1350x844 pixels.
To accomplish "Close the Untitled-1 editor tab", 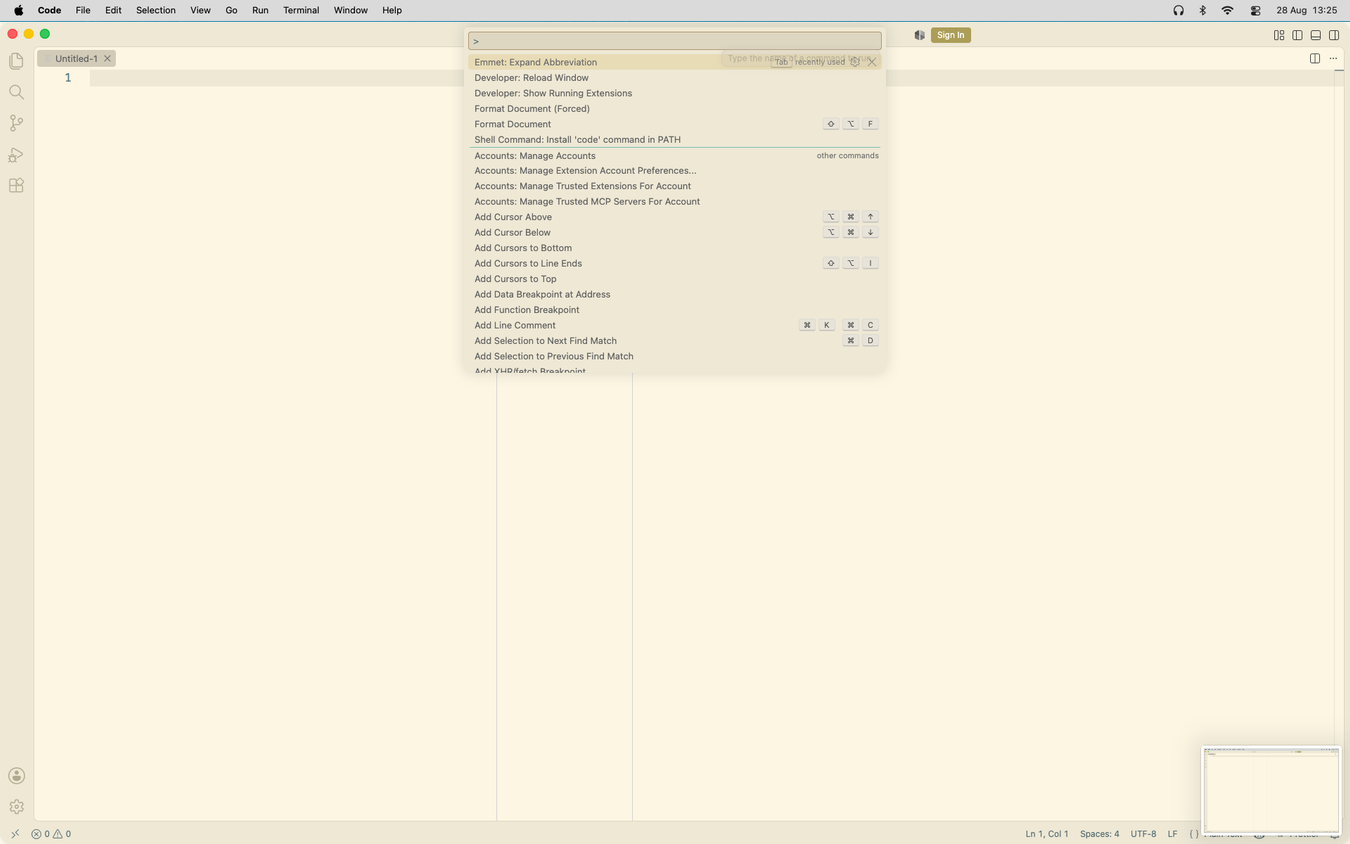I will 107,59.
